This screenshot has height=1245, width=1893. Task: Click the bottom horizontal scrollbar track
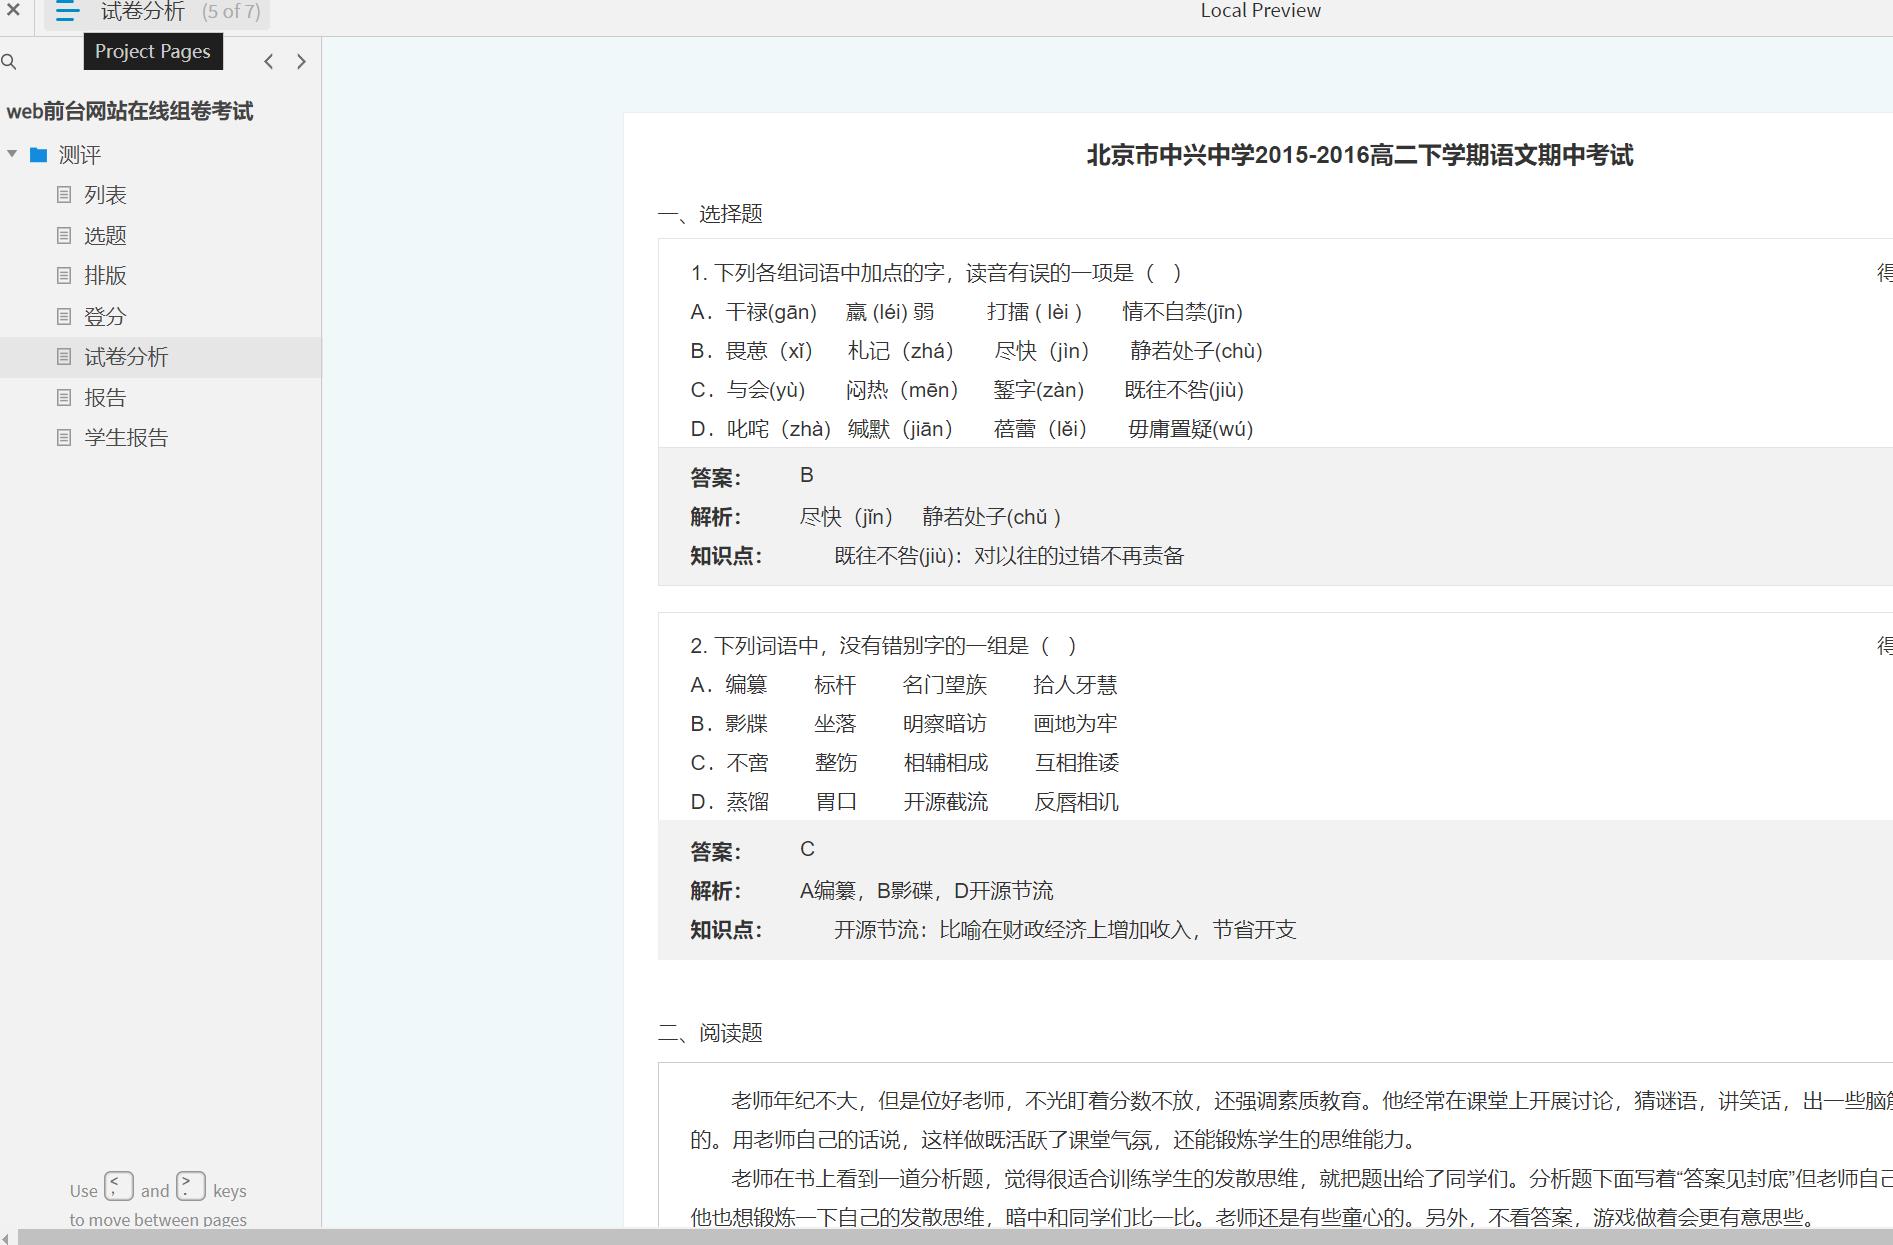(955, 1237)
